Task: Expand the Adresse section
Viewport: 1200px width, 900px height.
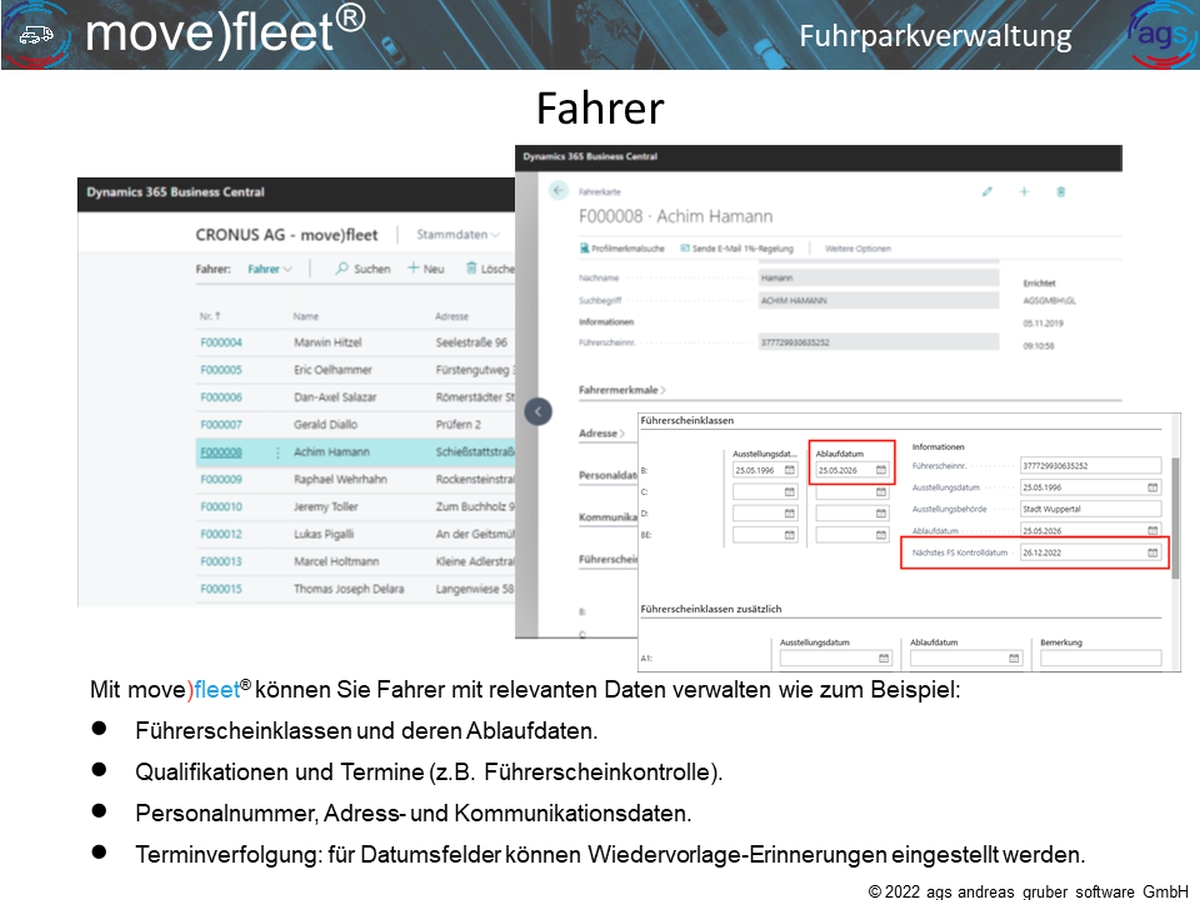Action: pyautogui.click(x=602, y=434)
